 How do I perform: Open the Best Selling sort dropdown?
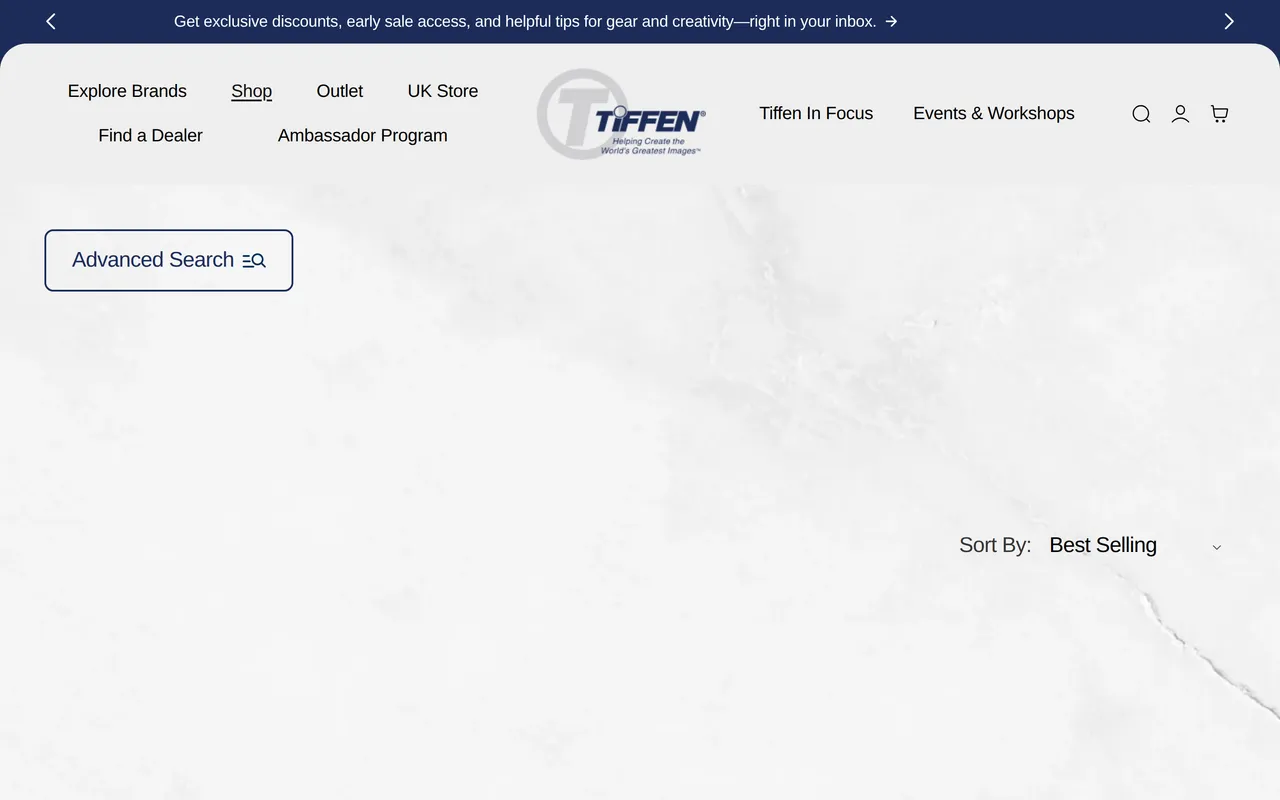[x=1135, y=545]
